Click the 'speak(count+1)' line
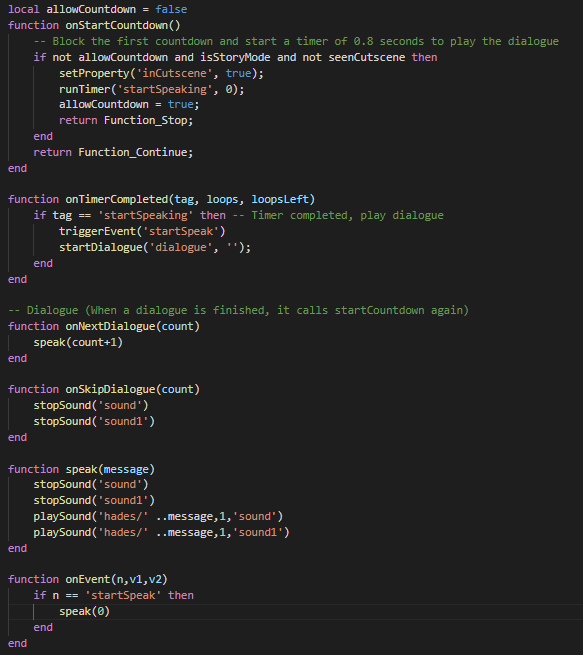Viewport: 583px width, 655px height. point(78,342)
